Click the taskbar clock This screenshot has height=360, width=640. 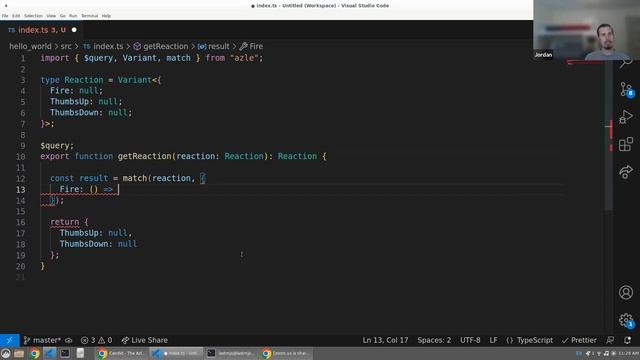coord(629,353)
